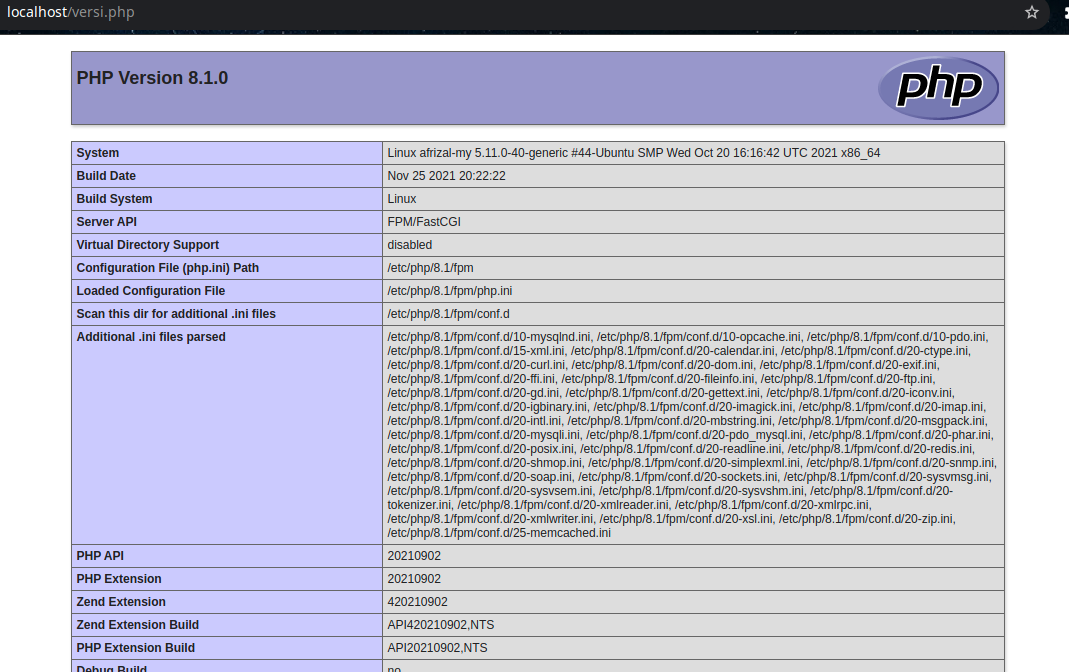Bookmark this page with the star icon
Screen dimensions: 1069x672
click(1032, 12)
